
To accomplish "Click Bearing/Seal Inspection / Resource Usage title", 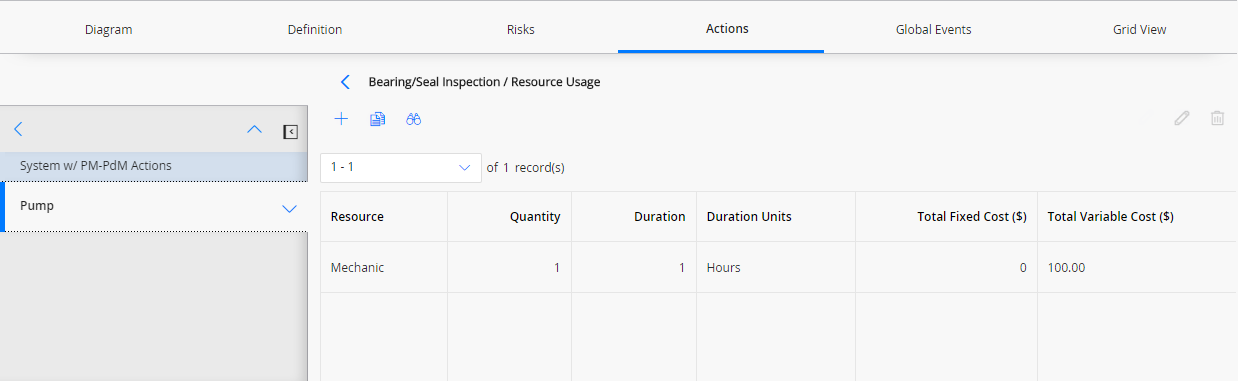I will pyautogui.click(x=484, y=82).
